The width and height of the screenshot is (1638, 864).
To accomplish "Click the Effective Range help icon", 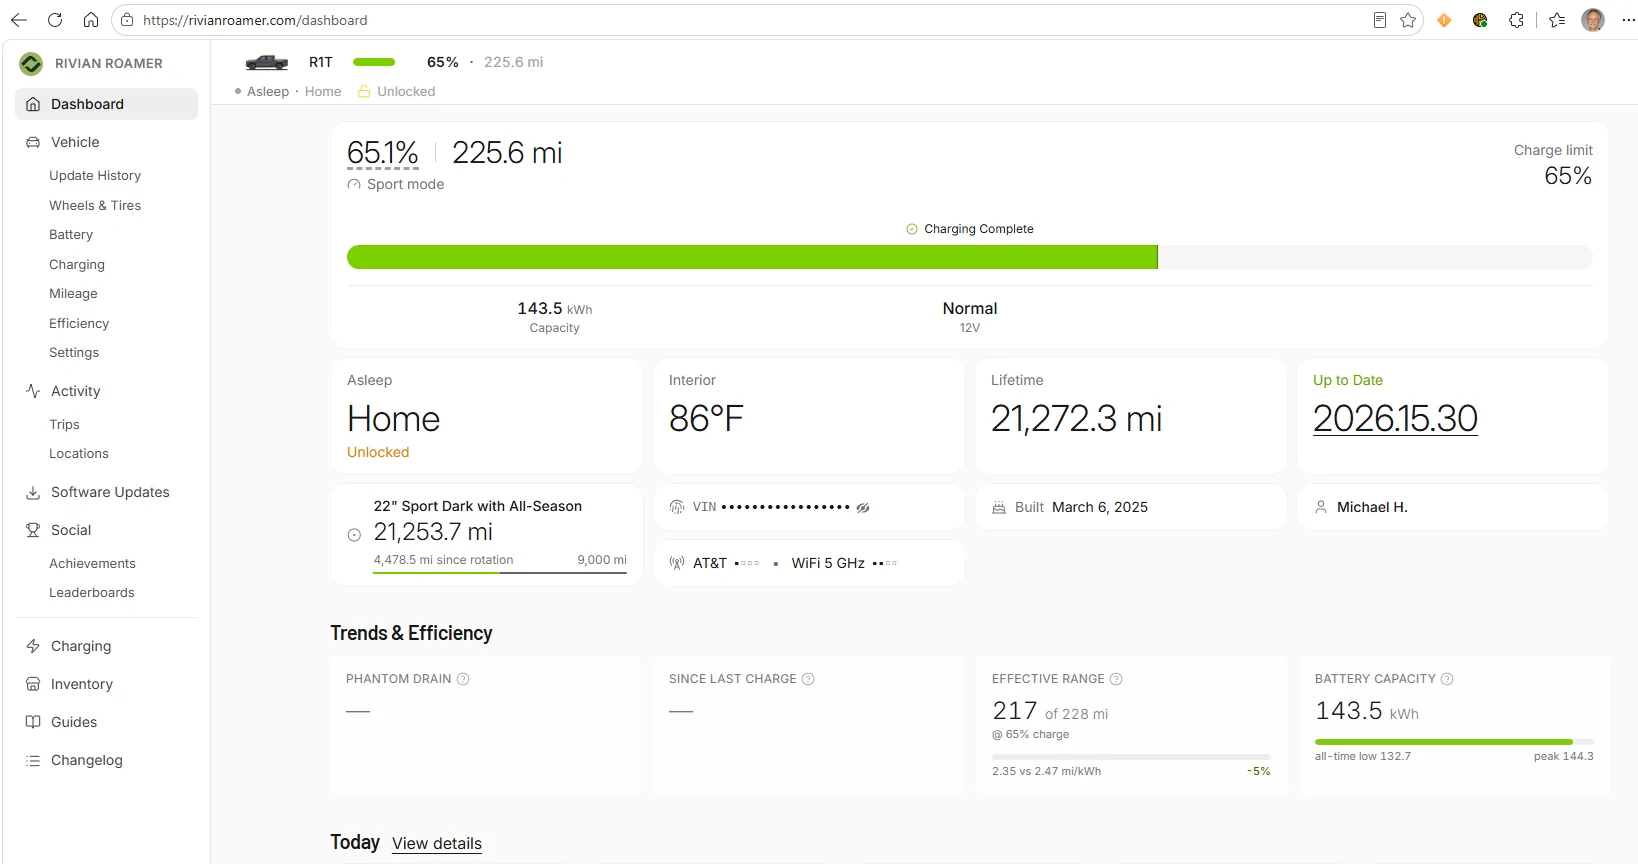I will tap(1116, 679).
